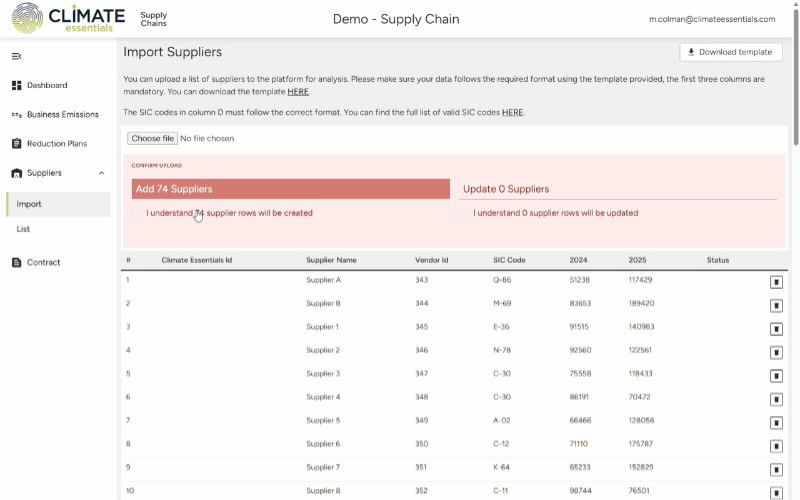Click the Vendor Id 344 cell
This screenshot has height=500, width=800.
pos(421,304)
